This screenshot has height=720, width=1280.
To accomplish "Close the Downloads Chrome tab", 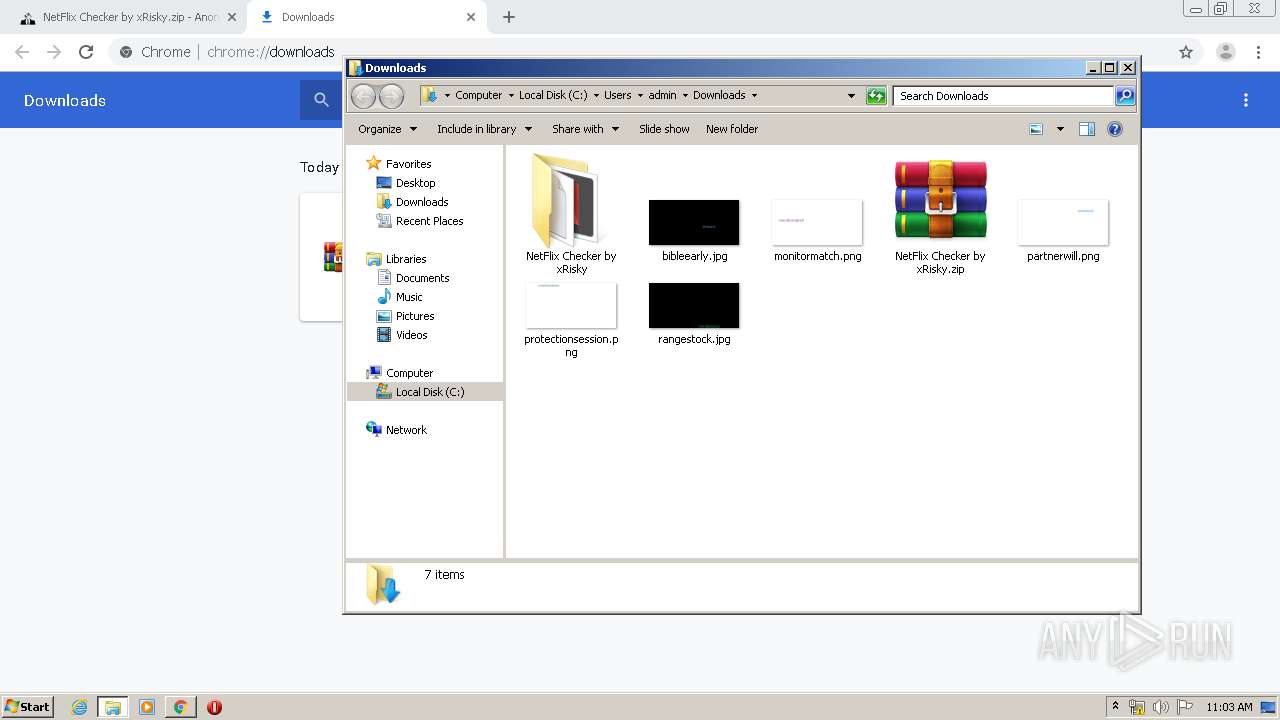I will coord(471,17).
